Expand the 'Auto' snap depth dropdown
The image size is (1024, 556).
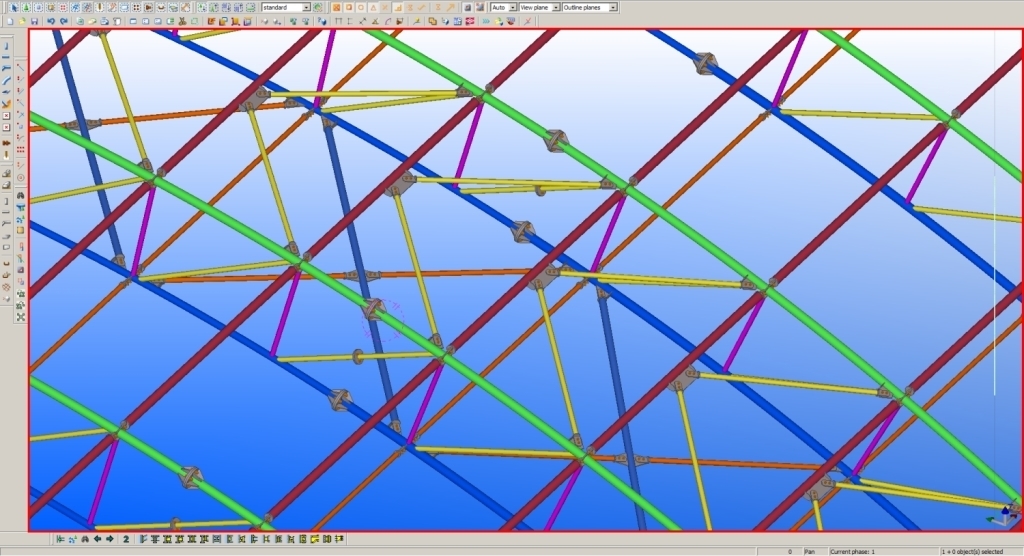pos(513,7)
